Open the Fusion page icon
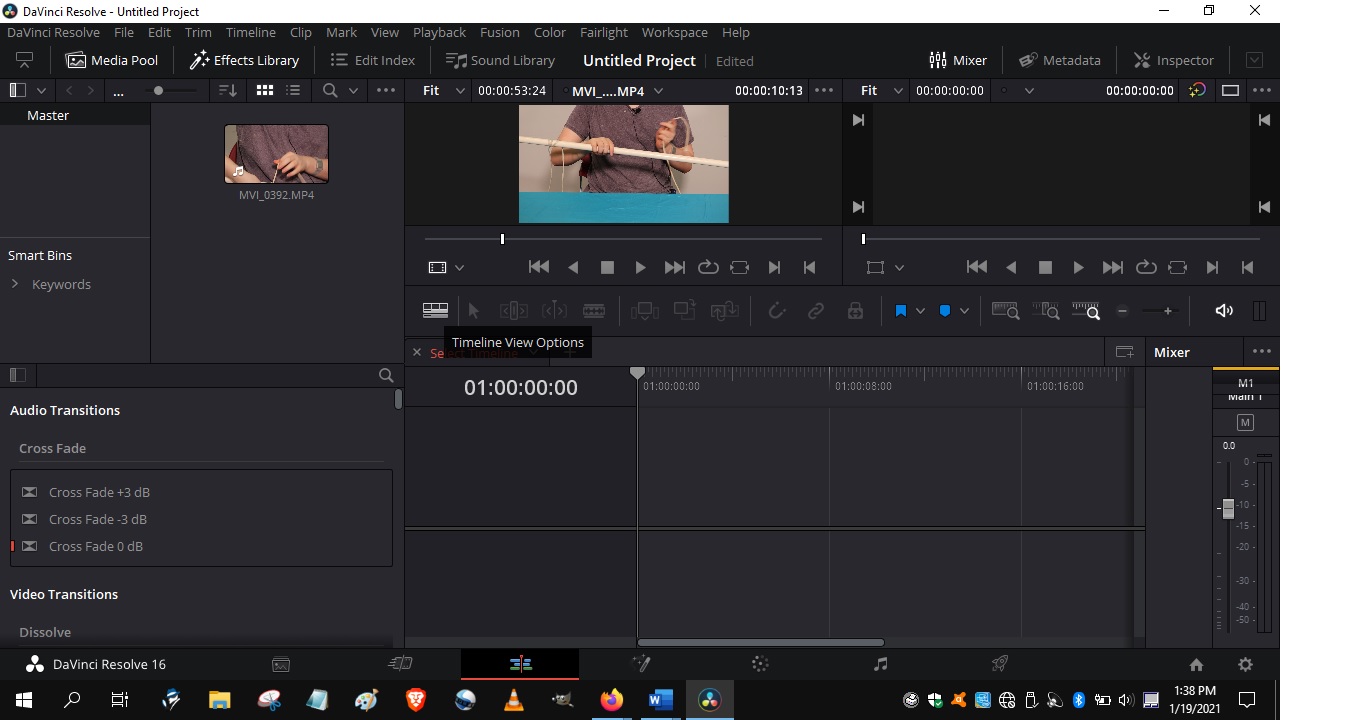 click(640, 664)
